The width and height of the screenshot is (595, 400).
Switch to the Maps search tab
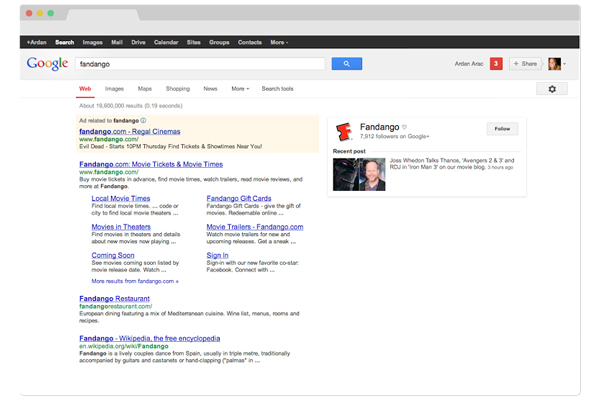point(145,89)
